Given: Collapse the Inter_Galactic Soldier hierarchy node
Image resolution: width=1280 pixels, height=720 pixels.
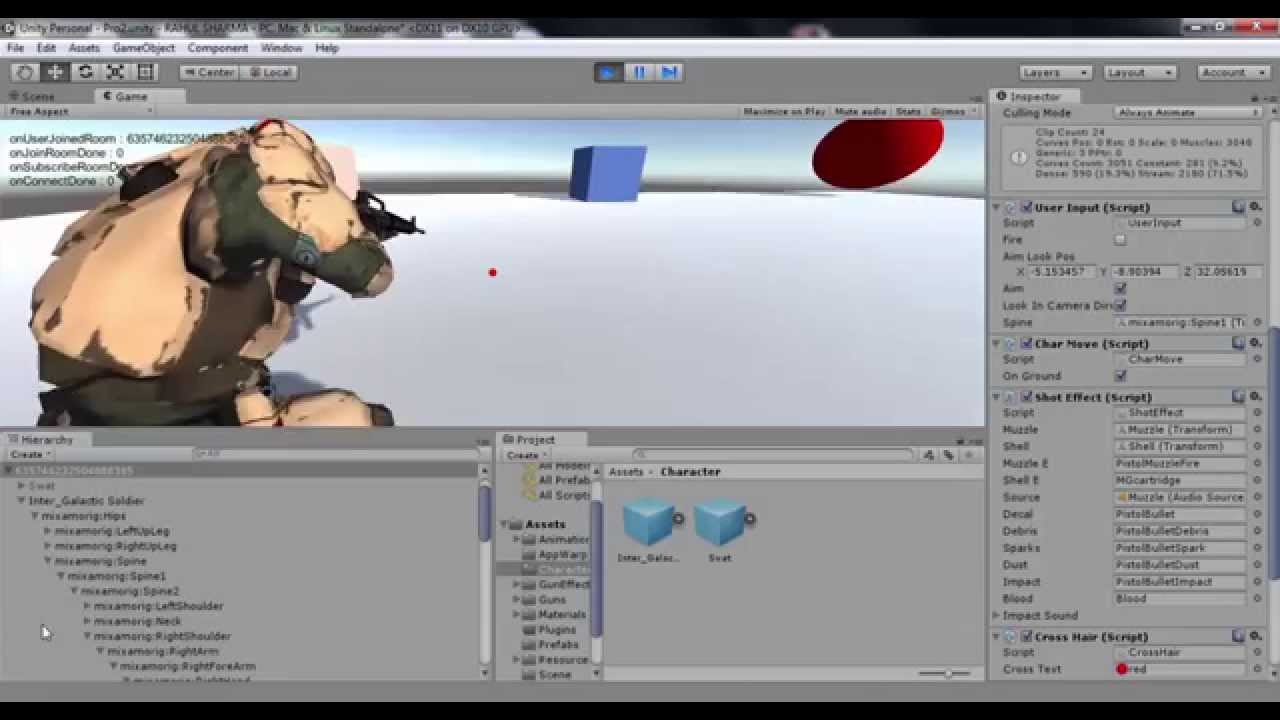Looking at the screenshot, I should (x=21, y=501).
